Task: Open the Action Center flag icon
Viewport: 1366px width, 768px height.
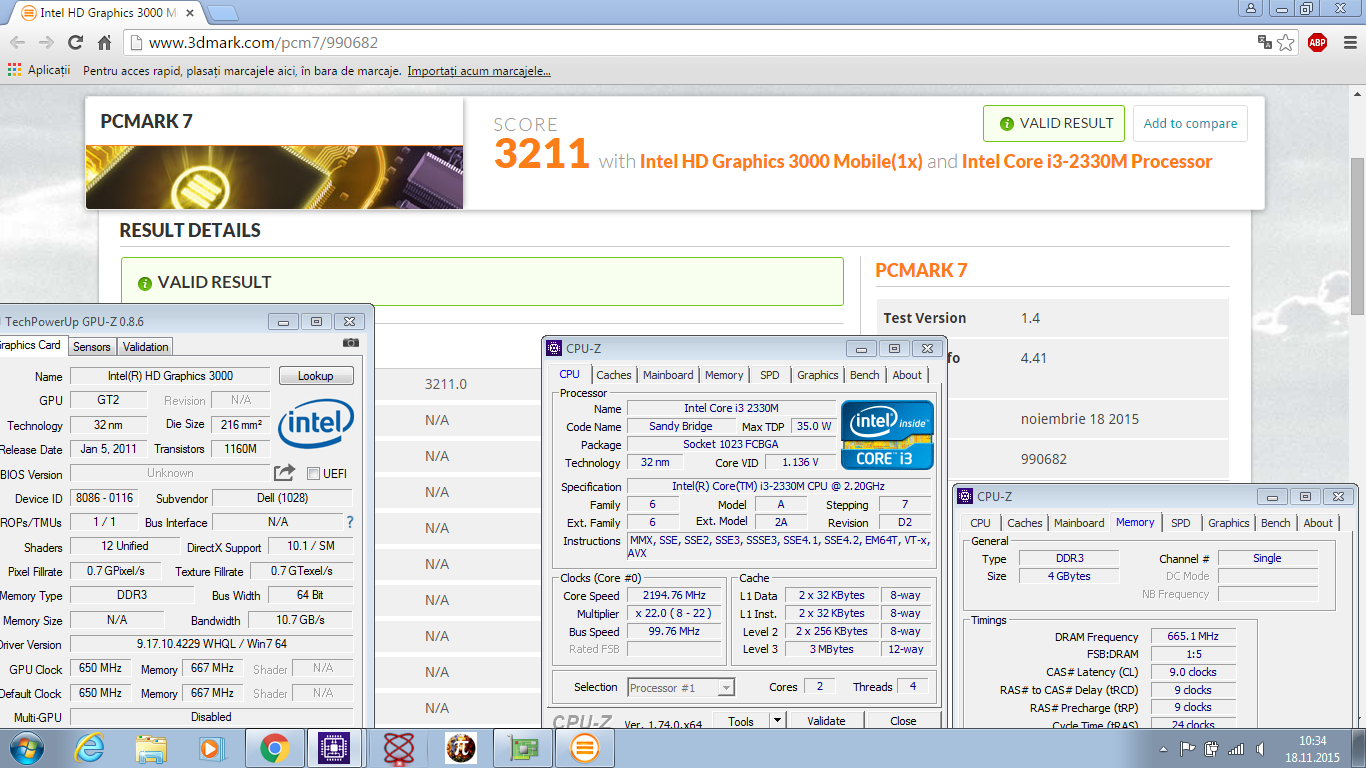Action: 1188,748
